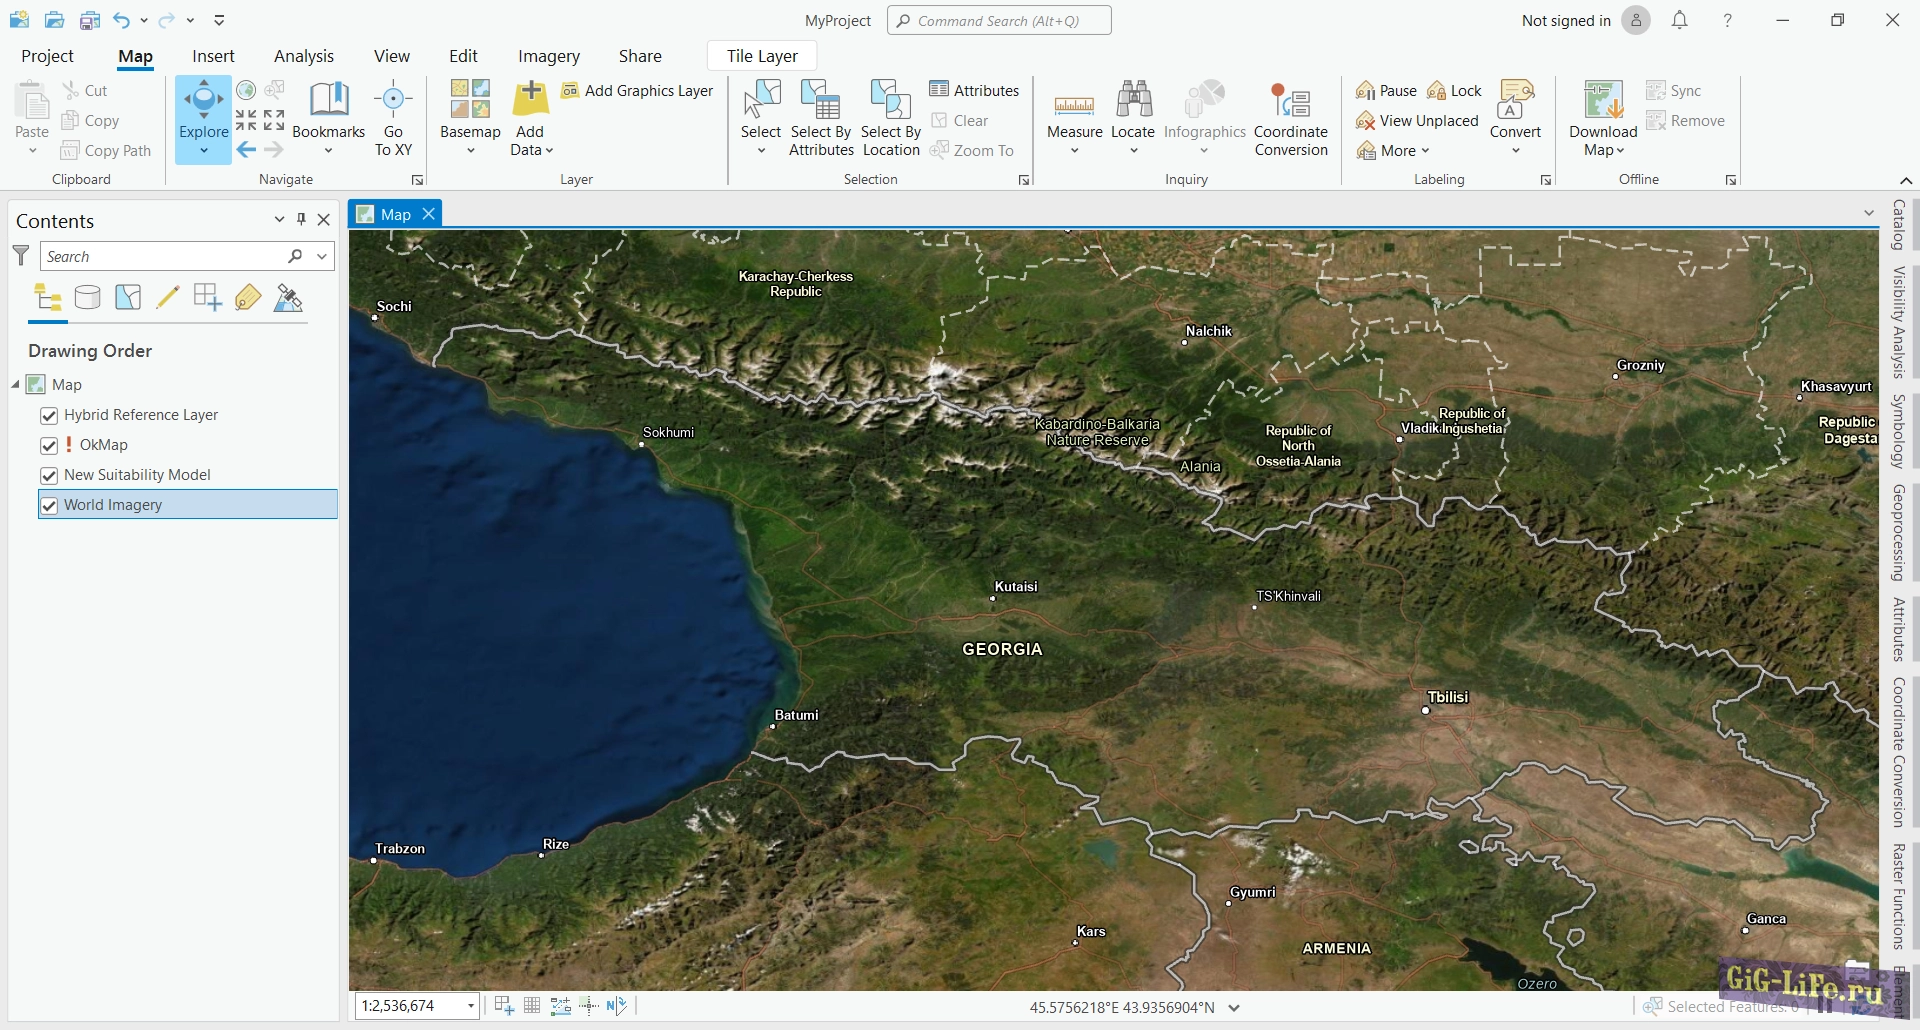The image size is (1920, 1030).
Task: Select the World Imagery layer
Action: tap(113, 505)
